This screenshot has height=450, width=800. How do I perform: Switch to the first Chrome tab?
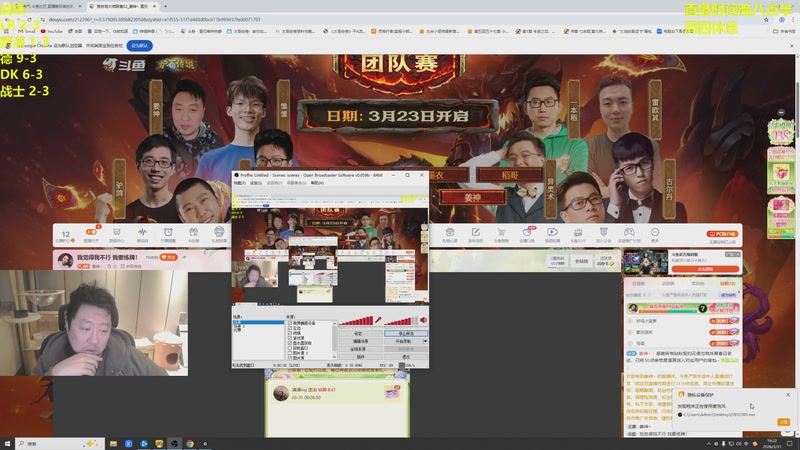click(x=43, y=6)
